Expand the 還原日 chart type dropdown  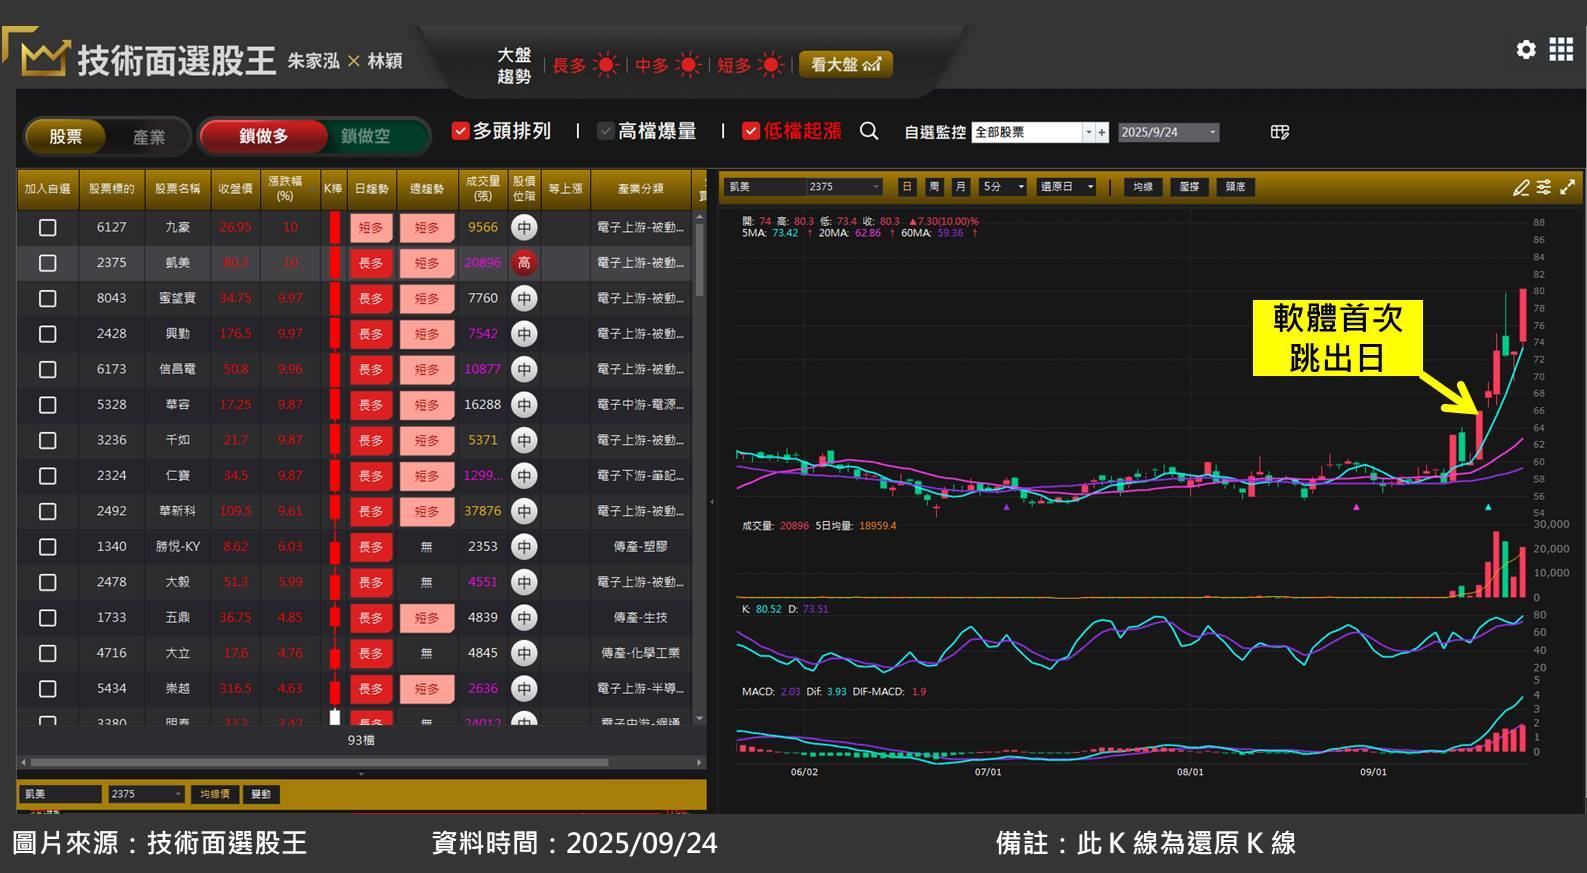coord(1090,187)
